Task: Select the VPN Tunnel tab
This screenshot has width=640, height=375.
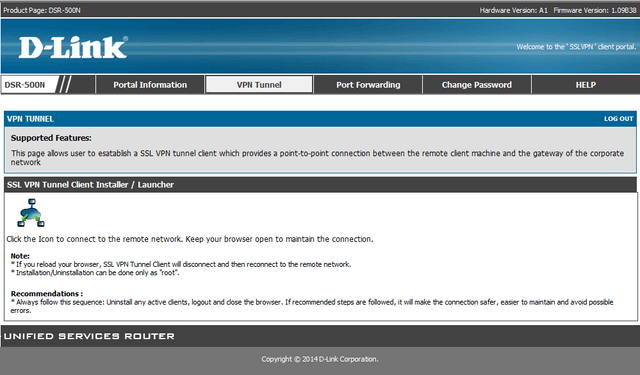Action: 259,85
